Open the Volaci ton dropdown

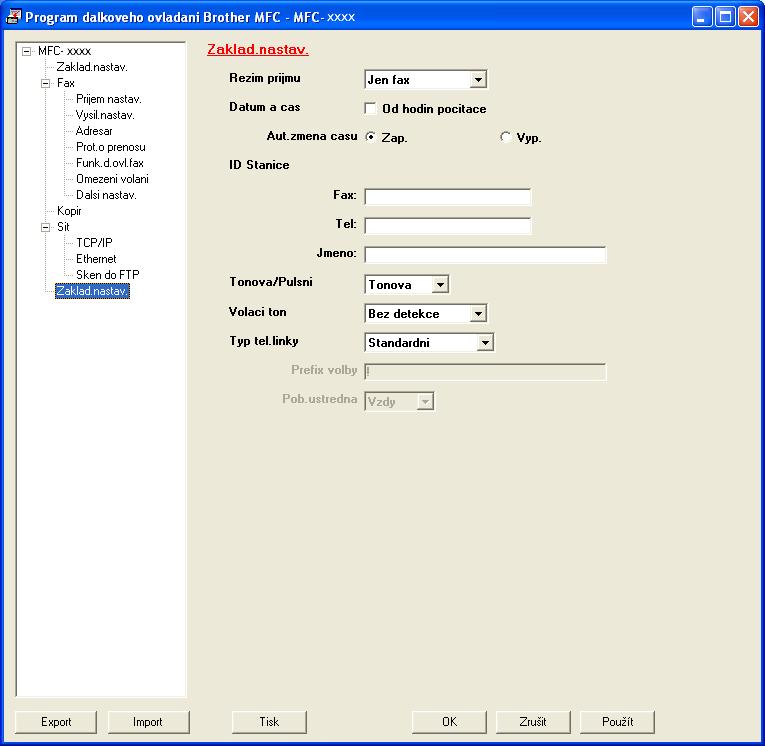(478, 314)
